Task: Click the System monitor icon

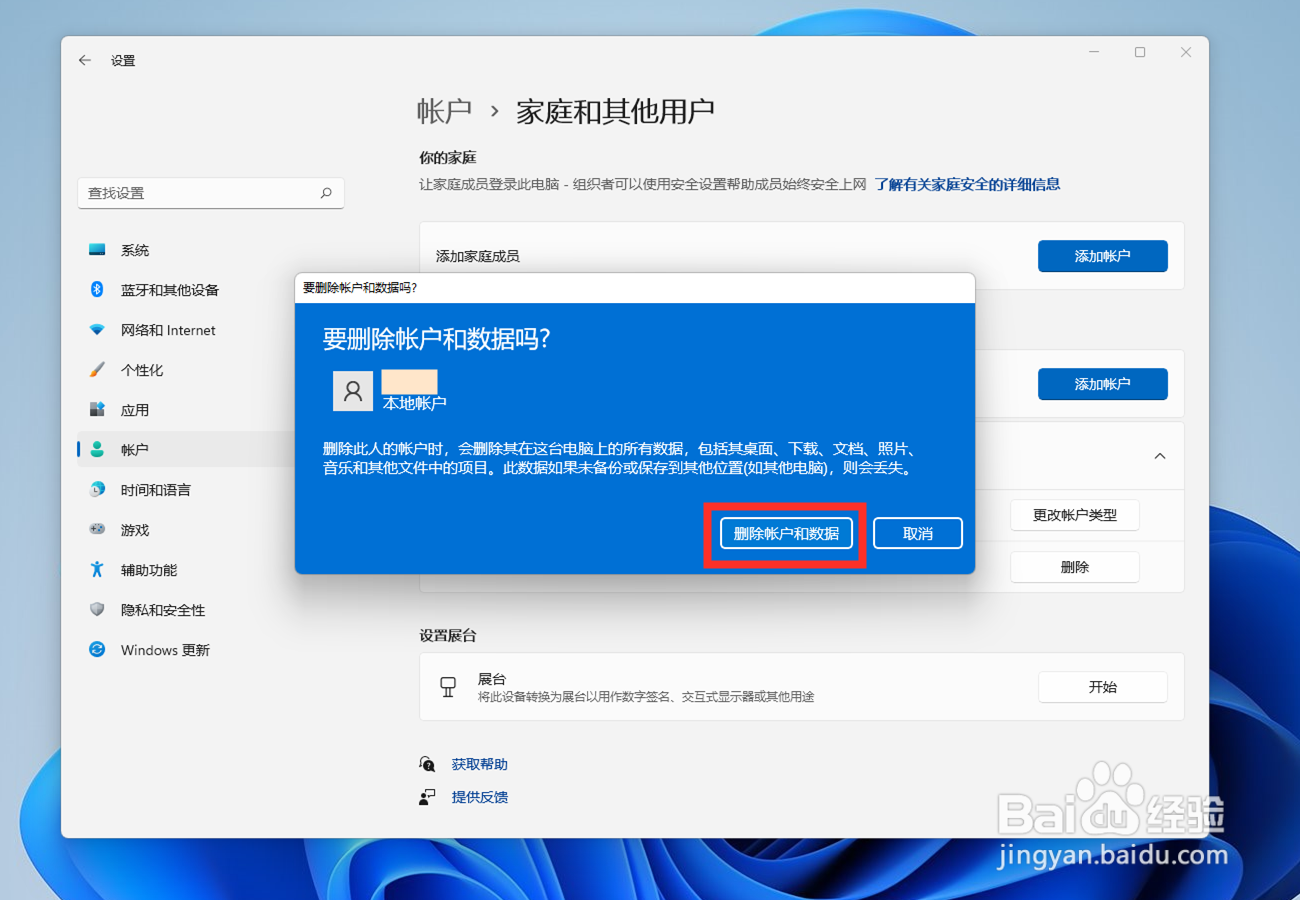Action: coord(97,250)
